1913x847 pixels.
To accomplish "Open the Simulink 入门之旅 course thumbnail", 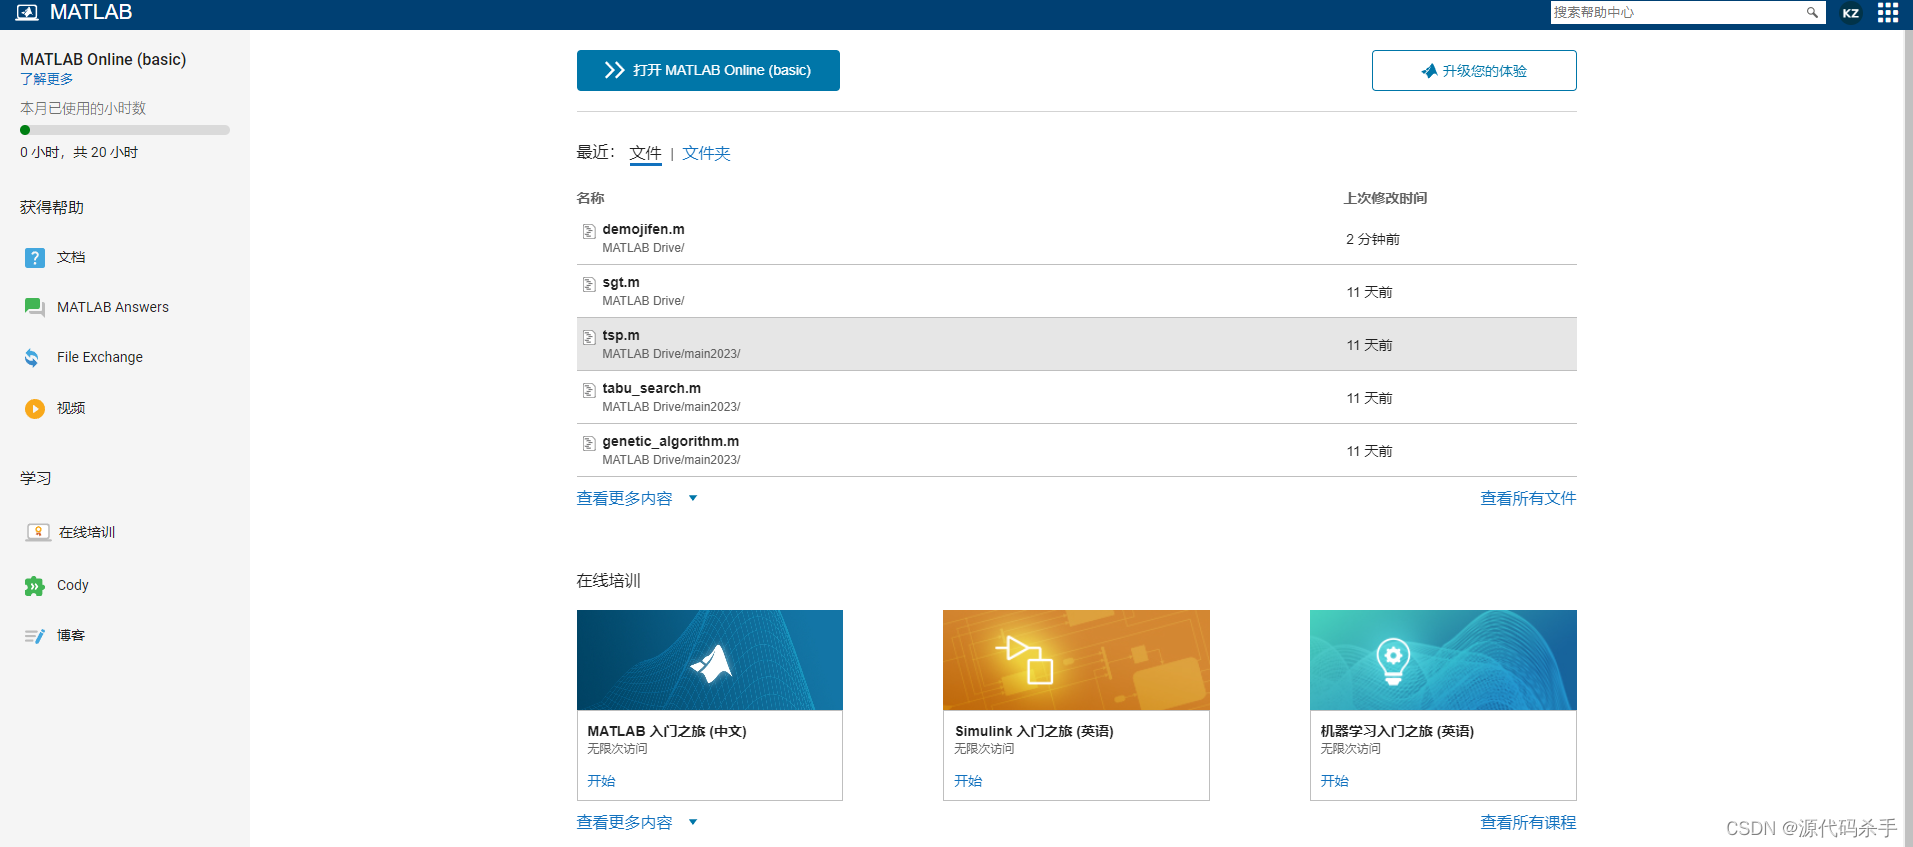I will [1076, 660].
